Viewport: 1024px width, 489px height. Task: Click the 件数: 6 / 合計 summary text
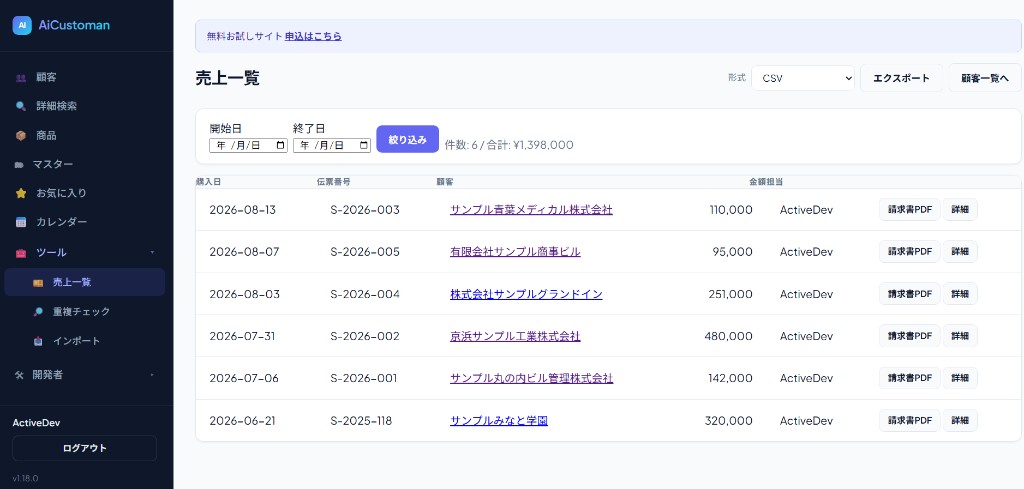click(x=509, y=145)
